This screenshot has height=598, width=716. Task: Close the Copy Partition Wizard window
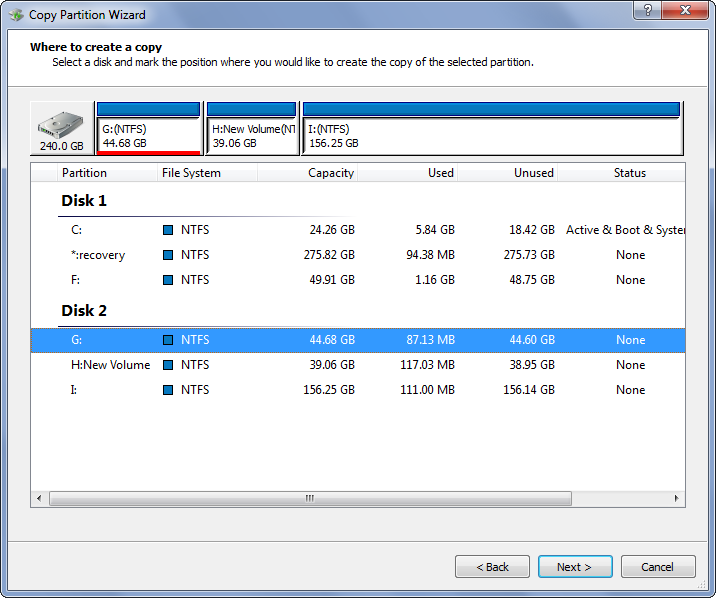(684, 10)
